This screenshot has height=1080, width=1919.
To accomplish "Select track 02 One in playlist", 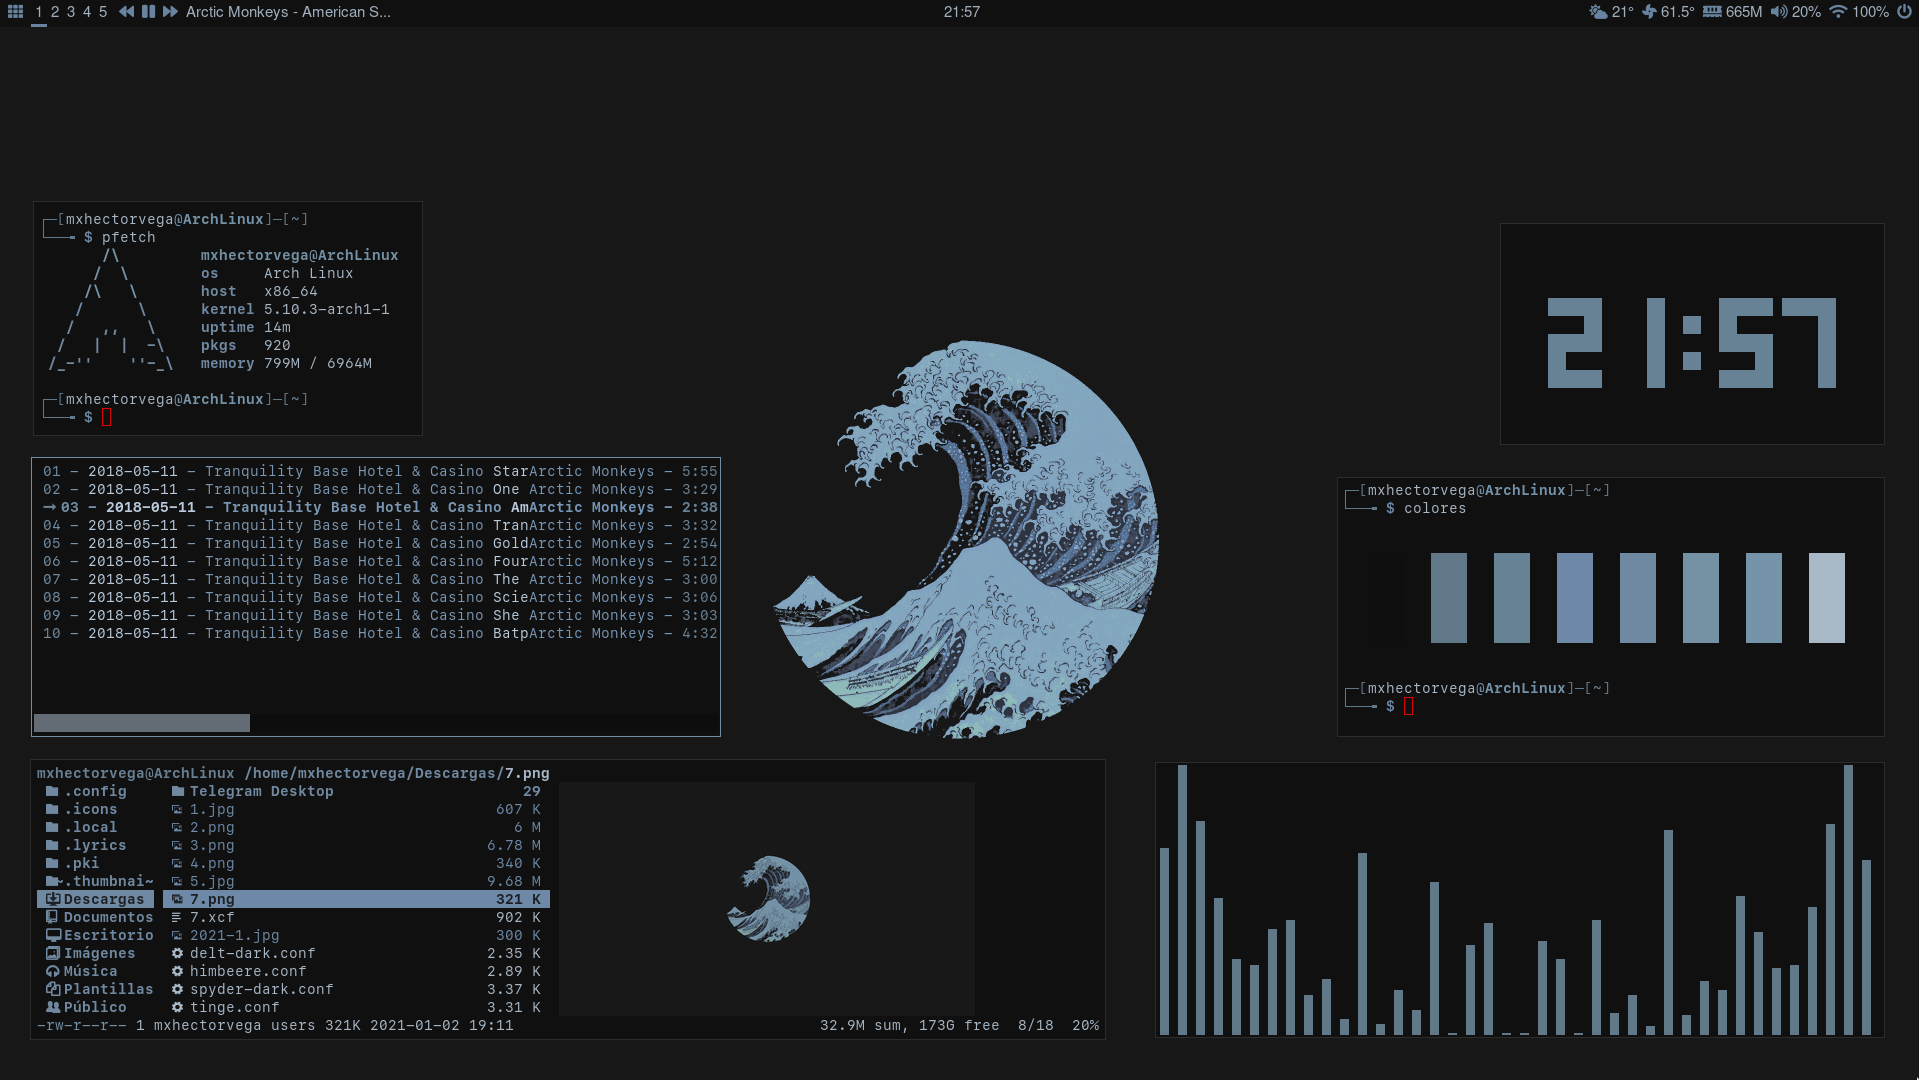I will pos(379,489).
